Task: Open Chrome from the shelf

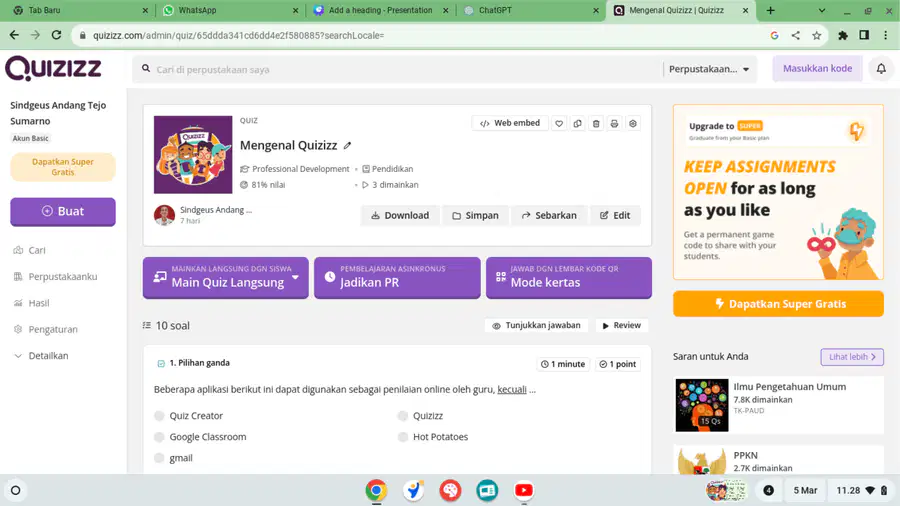Action: 376,491
